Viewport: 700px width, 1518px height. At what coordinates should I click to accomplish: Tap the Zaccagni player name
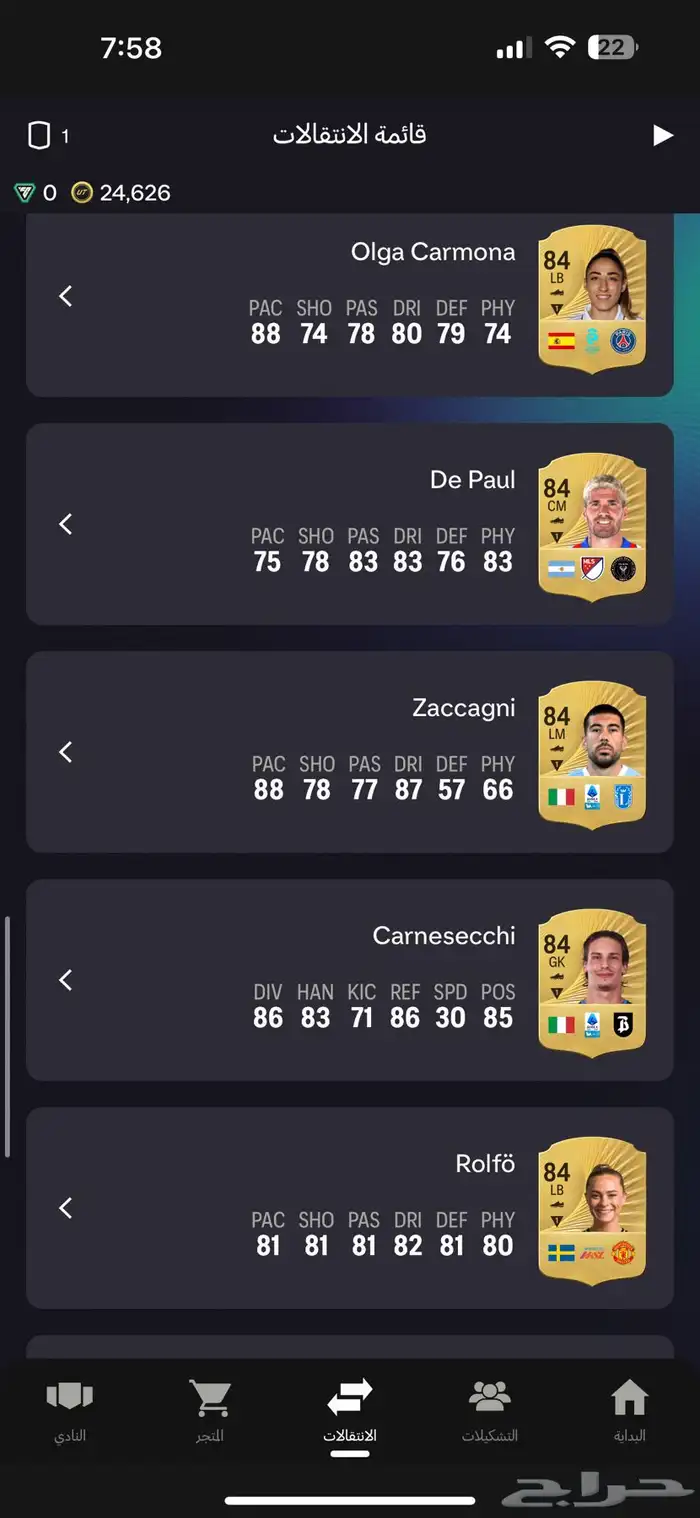coord(464,708)
